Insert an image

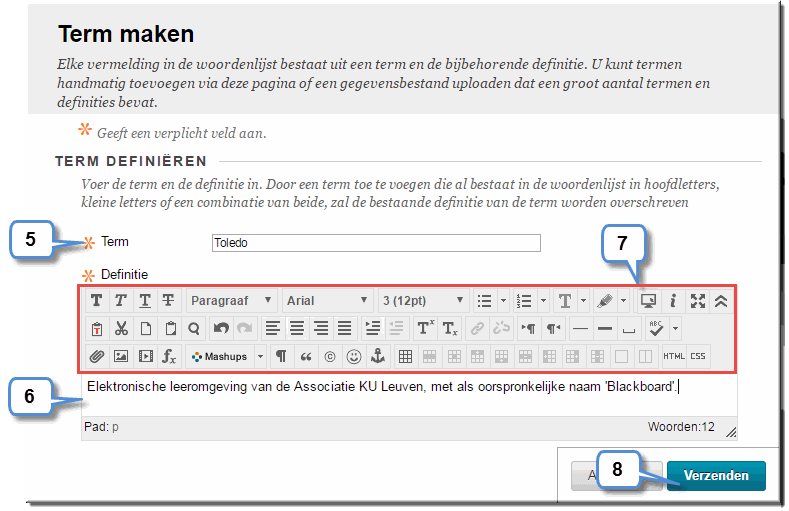121,357
